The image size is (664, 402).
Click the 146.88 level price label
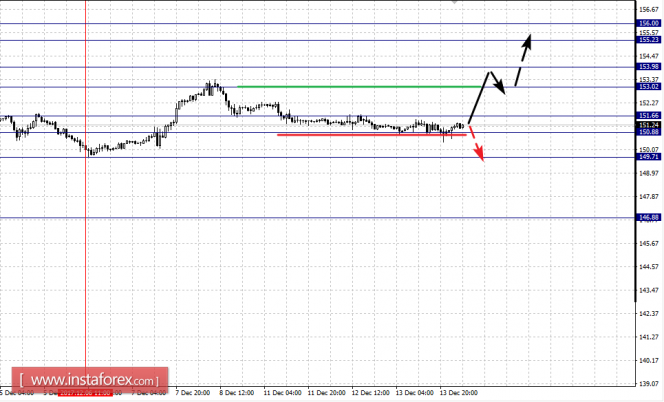tap(649, 217)
